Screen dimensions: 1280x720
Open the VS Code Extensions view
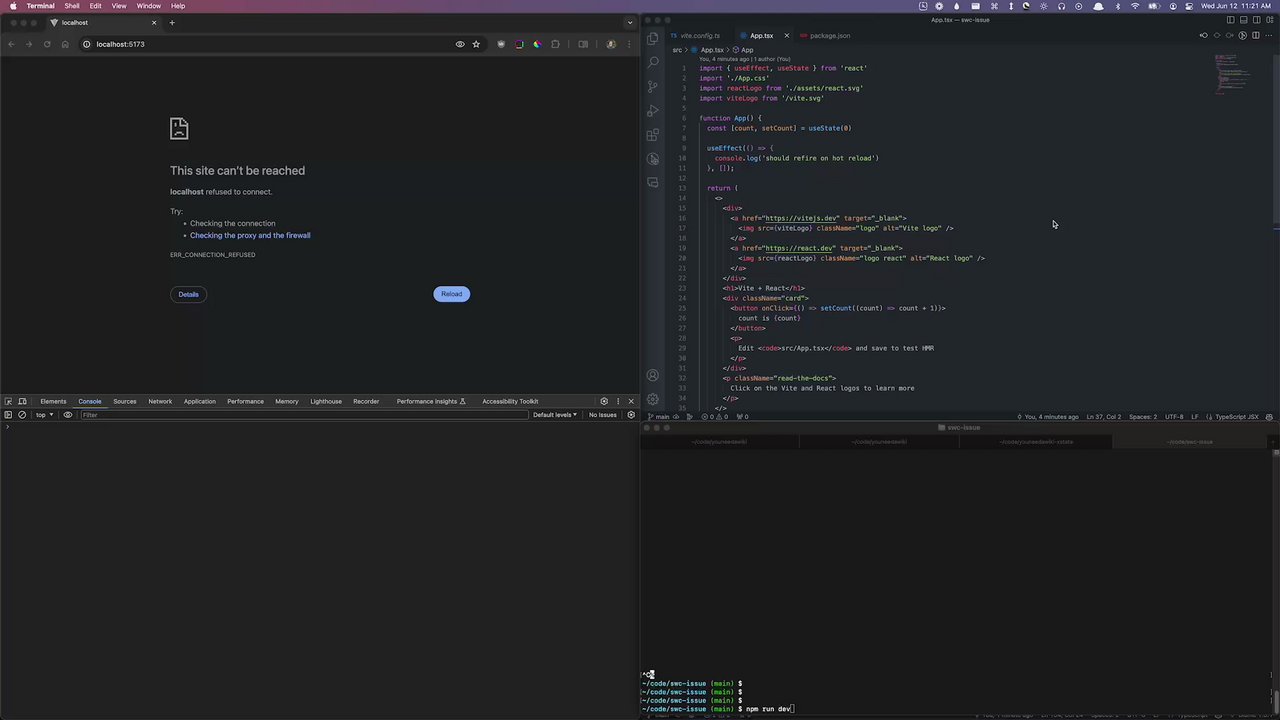click(x=653, y=134)
